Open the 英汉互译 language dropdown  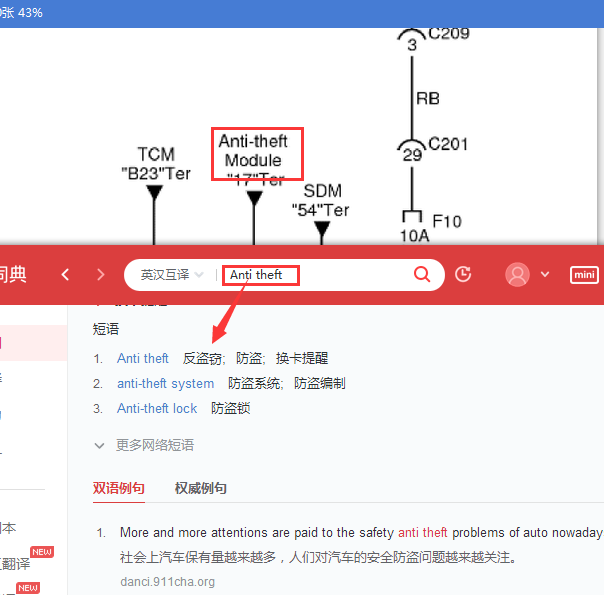click(171, 275)
